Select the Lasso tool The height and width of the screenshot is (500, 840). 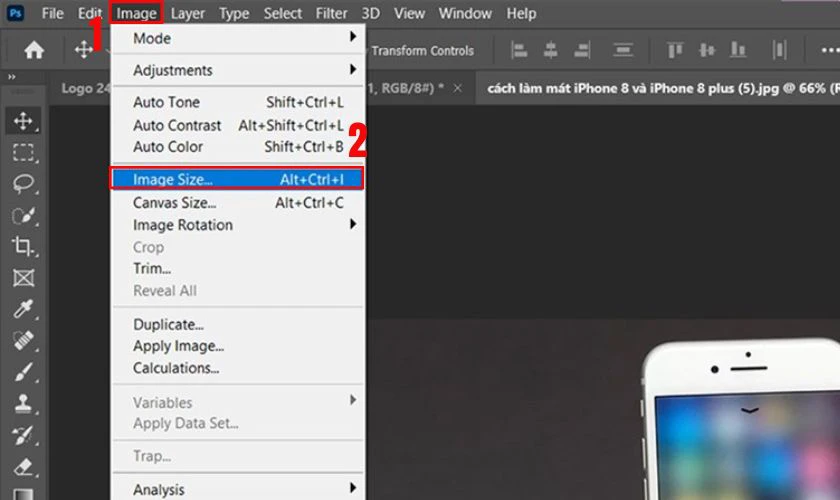point(23,184)
